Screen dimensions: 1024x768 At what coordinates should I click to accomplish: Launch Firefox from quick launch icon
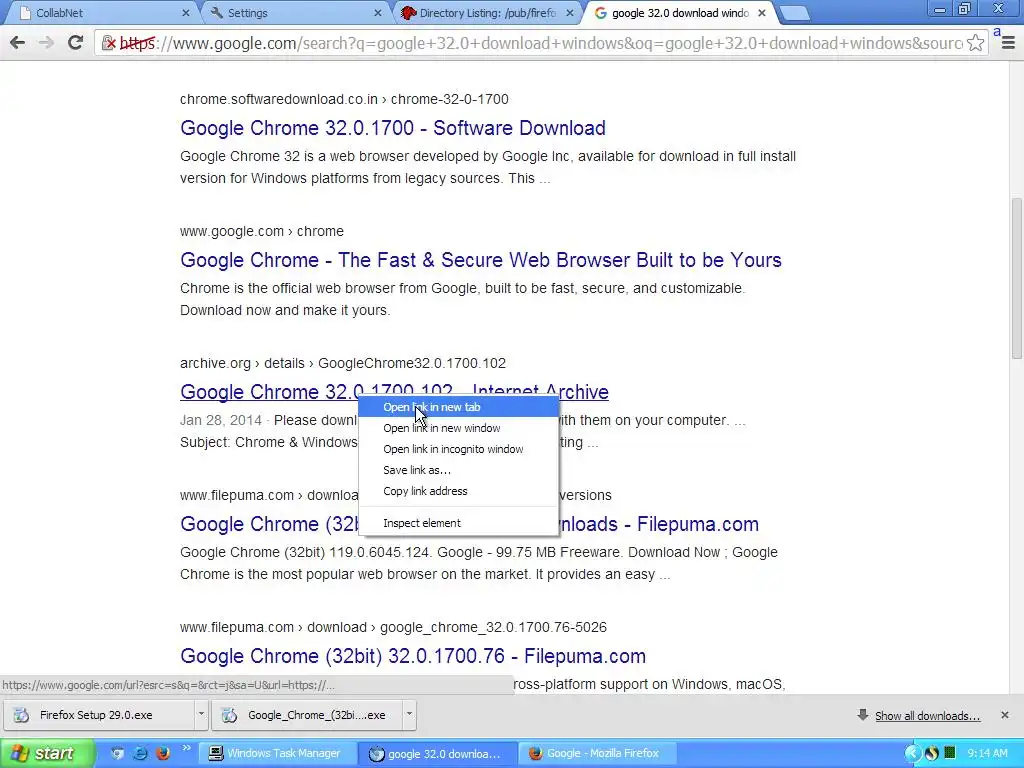tap(163, 754)
